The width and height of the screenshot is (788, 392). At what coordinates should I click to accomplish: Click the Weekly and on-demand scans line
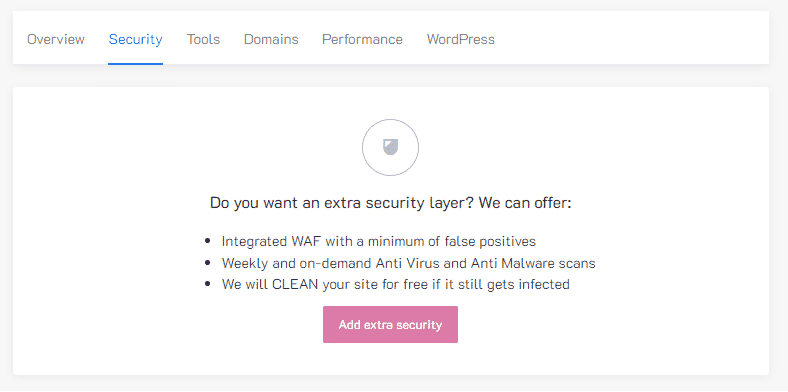pos(408,263)
